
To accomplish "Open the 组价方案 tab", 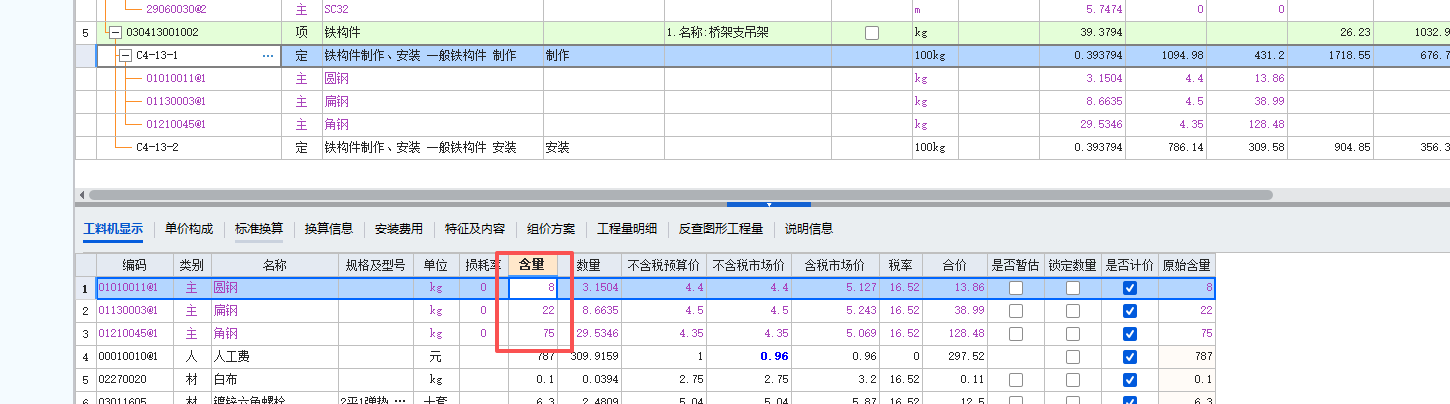I will click(x=551, y=229).
